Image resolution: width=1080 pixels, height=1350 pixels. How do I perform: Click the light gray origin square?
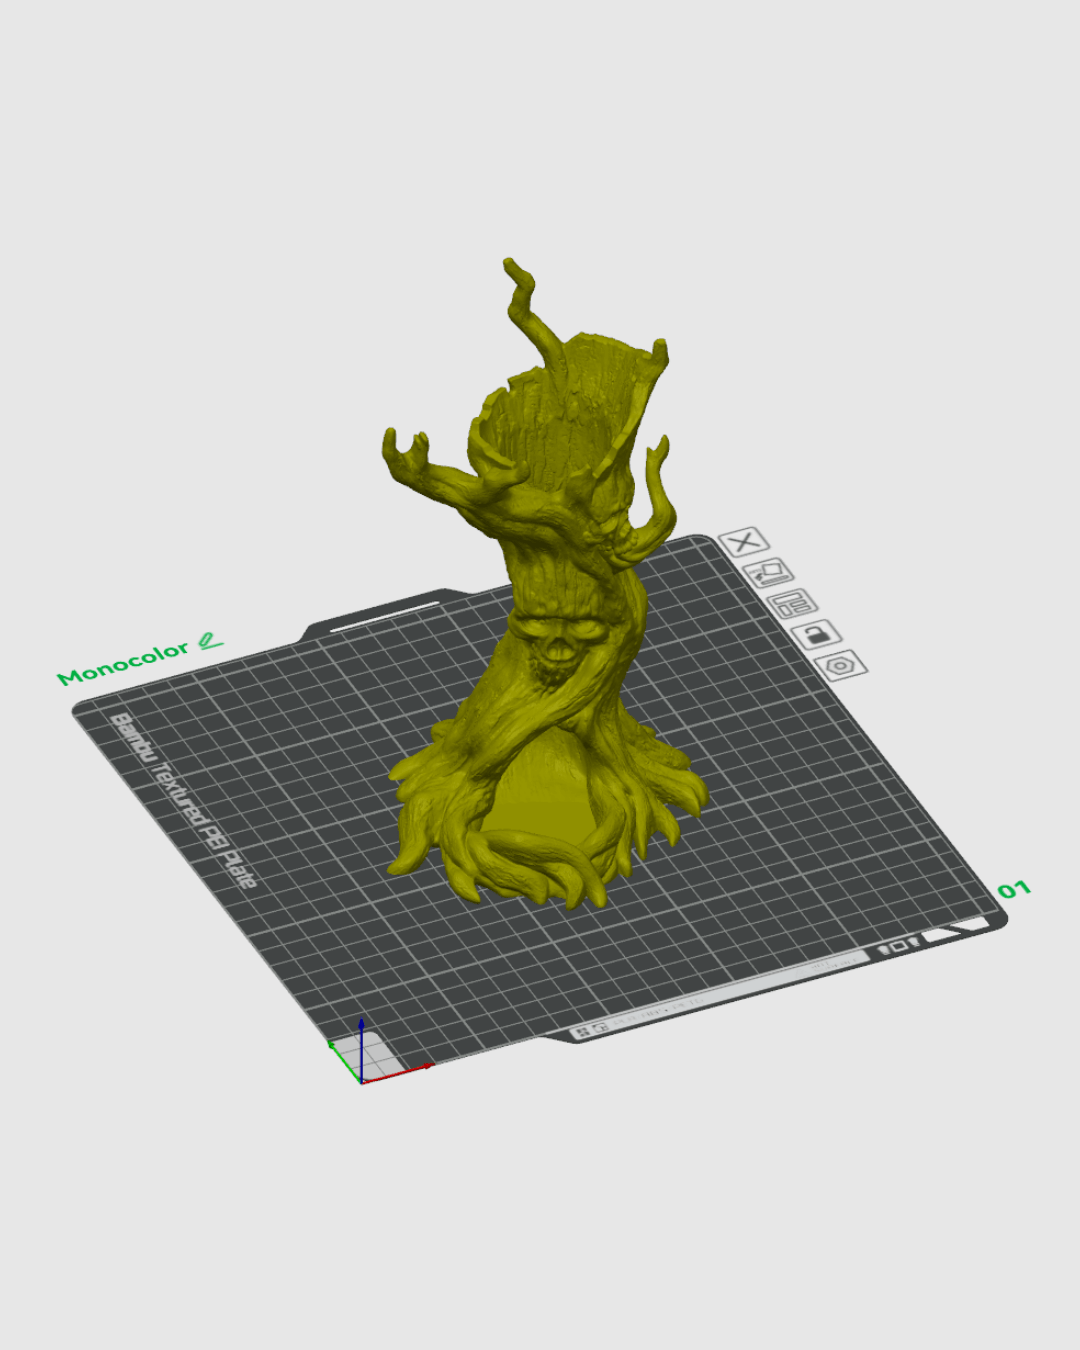[x=374, y=1055]
